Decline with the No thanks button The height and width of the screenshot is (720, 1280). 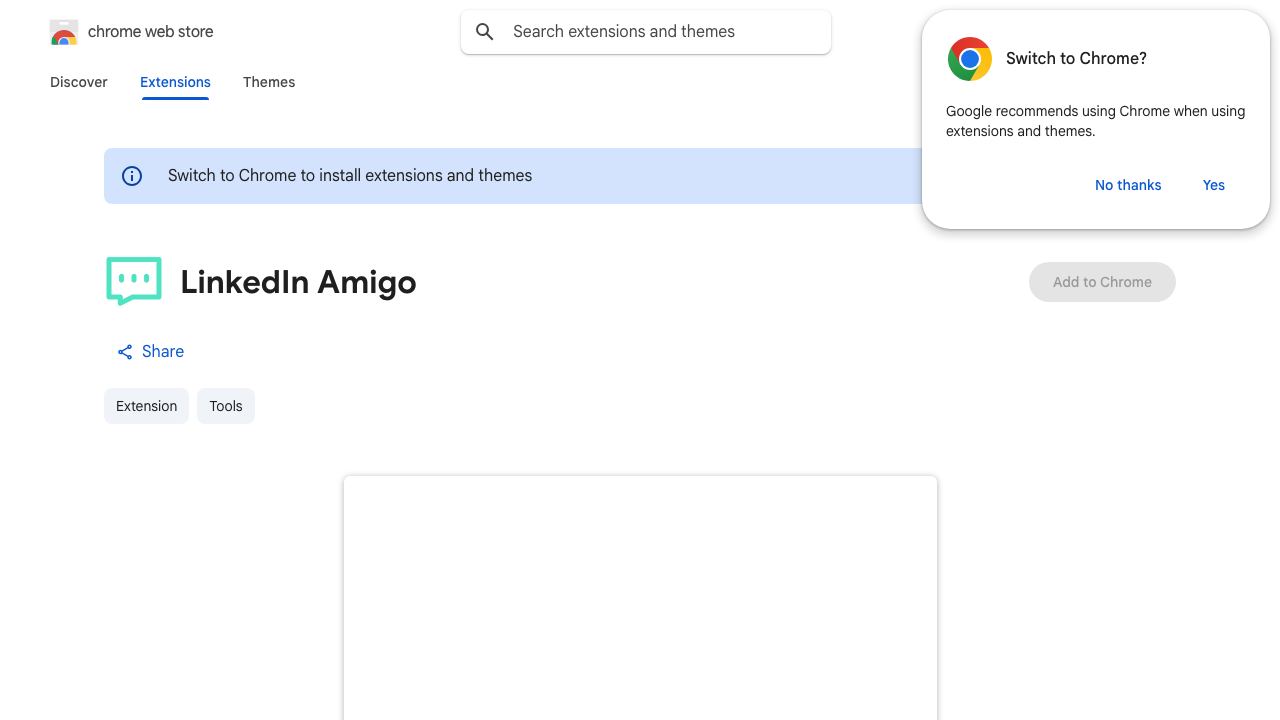pos(1128,185)
